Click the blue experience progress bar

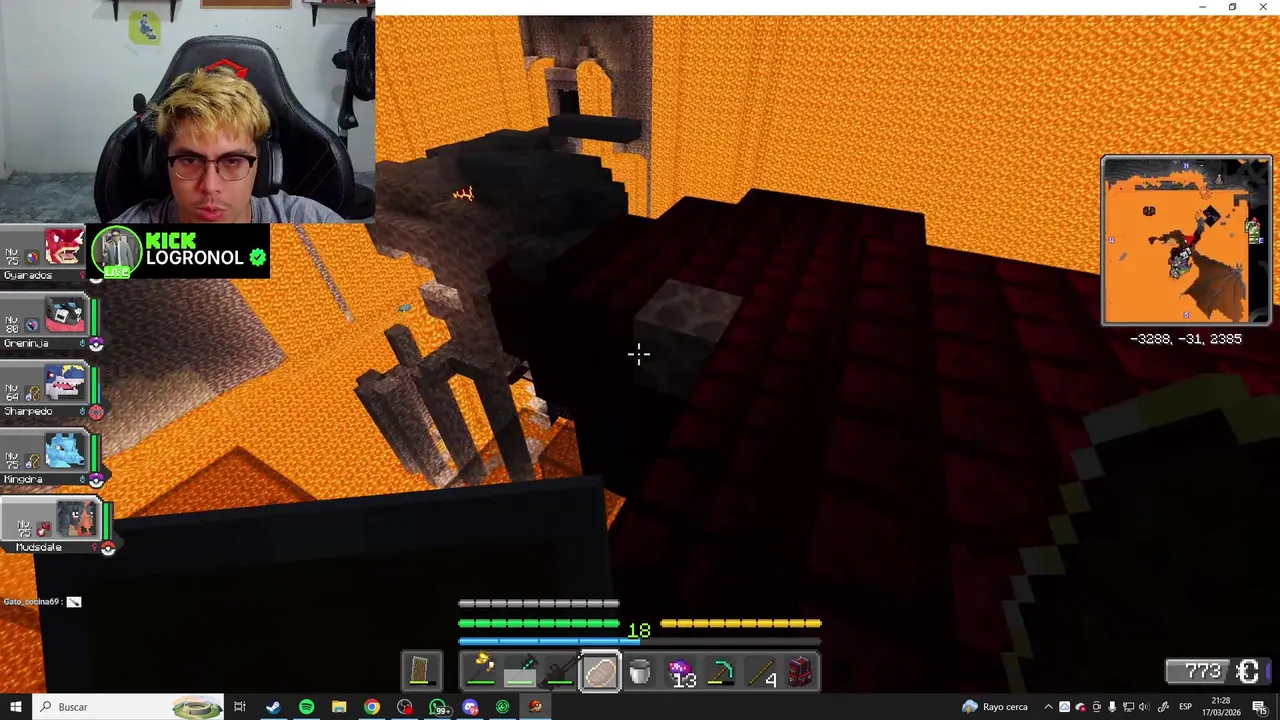point(639,642)
